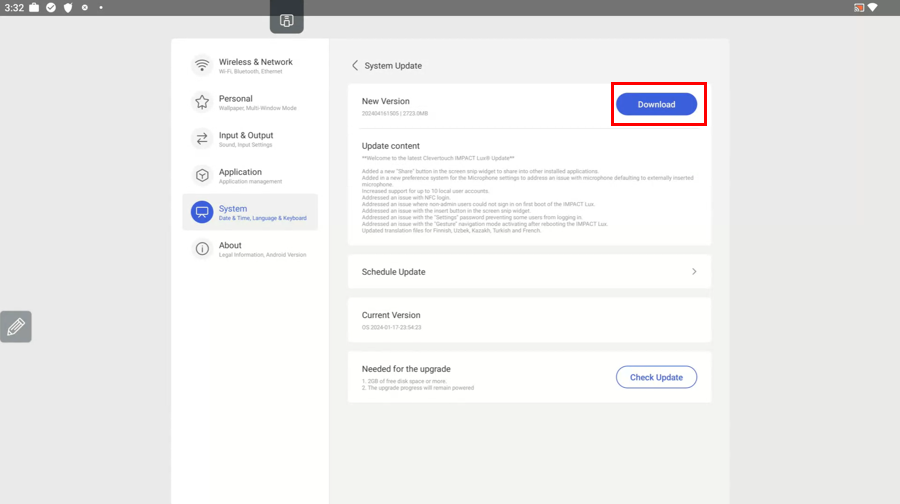This screenshot has width=900, height=504.
Task: Click the Application cube icon
Action: pyautogui.click(x=202, y=176)
